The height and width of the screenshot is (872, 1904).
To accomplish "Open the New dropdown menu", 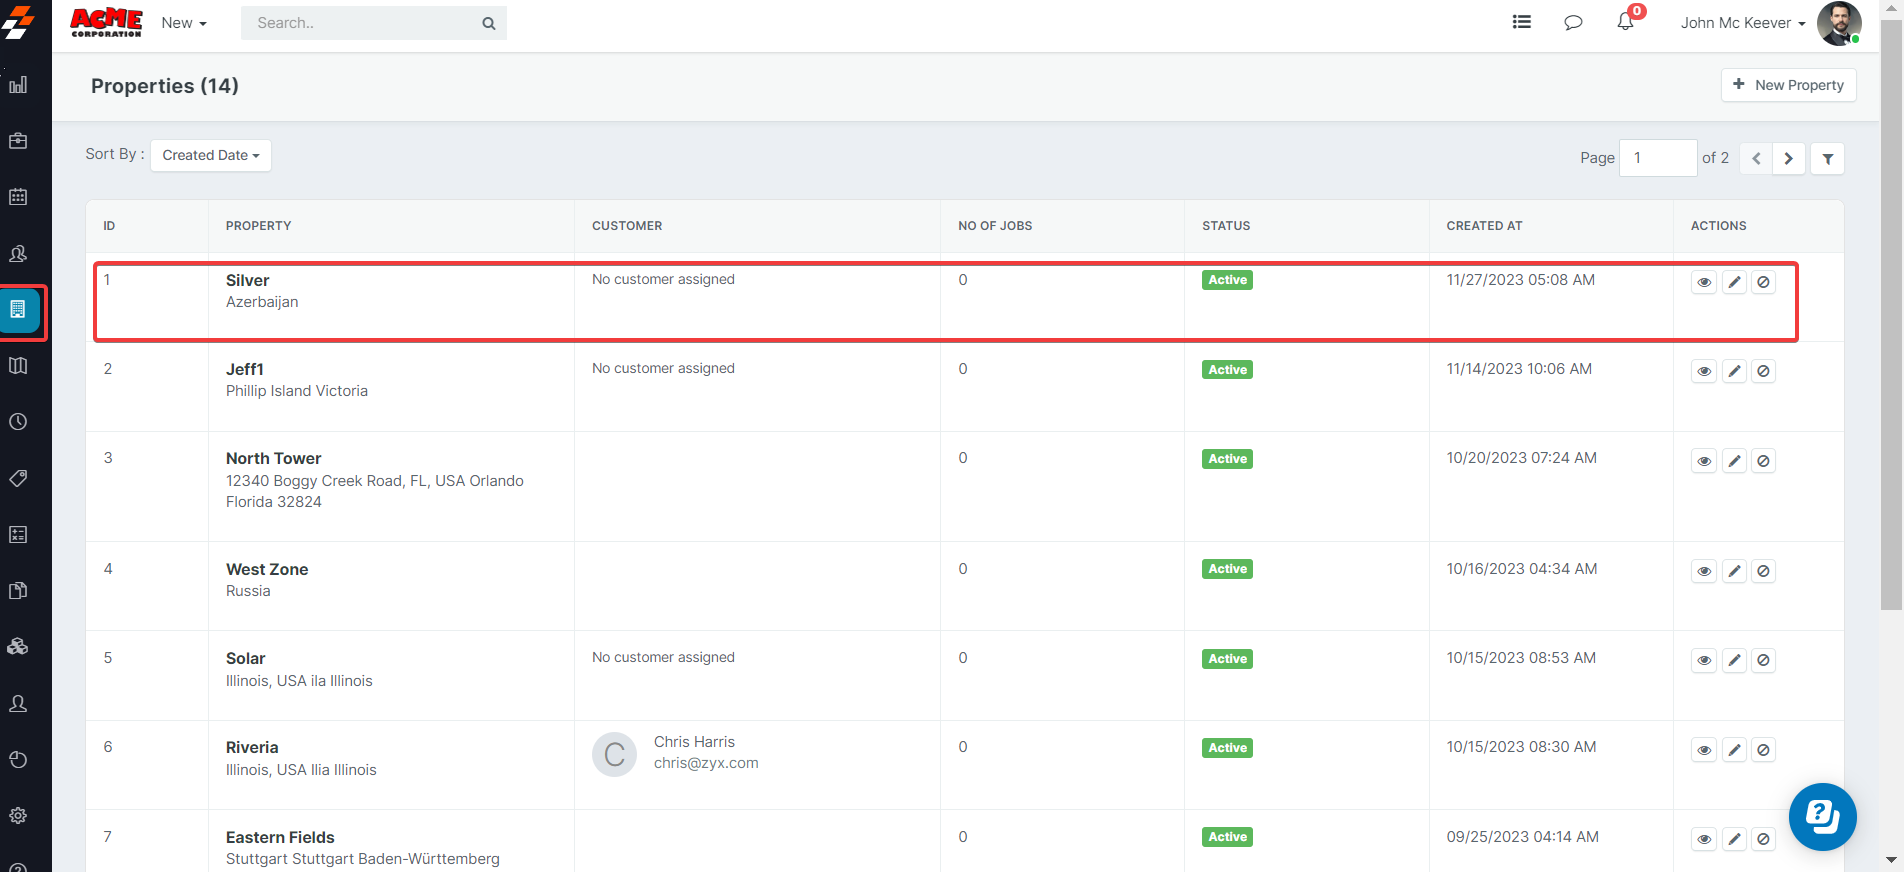I will pyautogui.click(x=184, y=23).
